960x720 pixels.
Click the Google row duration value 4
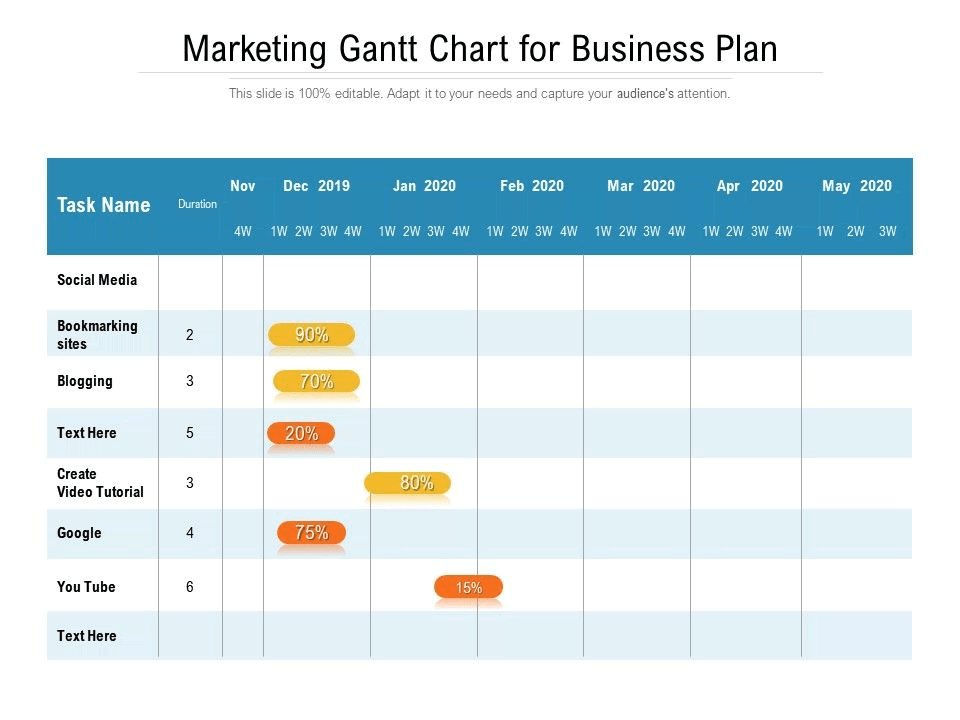190,533
